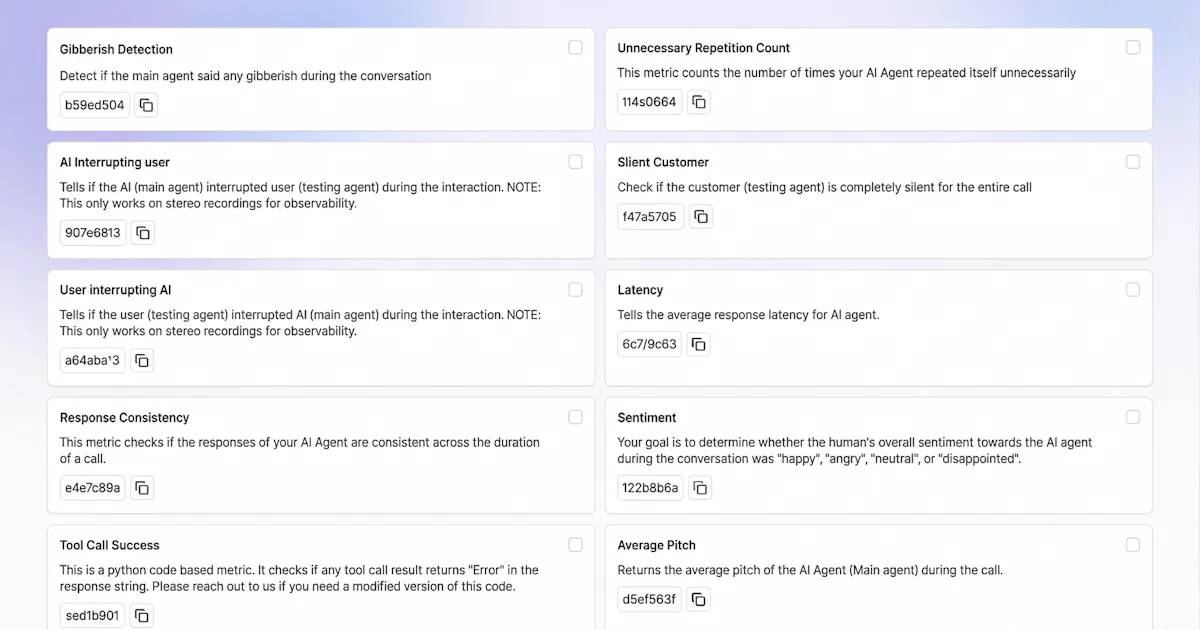Copy the Tool Call Success metric ID
The width and height of the screenshot is (1200, 630).
click(x=141, y=616)
